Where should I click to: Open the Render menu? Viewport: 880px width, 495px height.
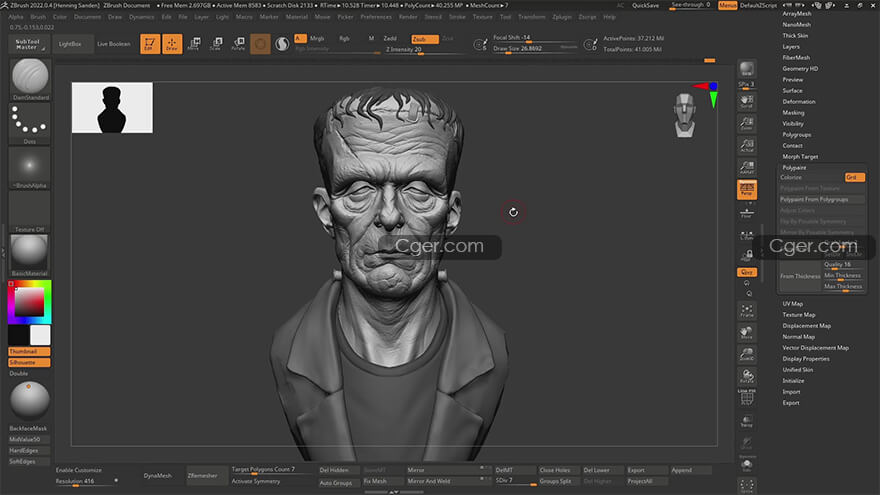pos(408,17)
